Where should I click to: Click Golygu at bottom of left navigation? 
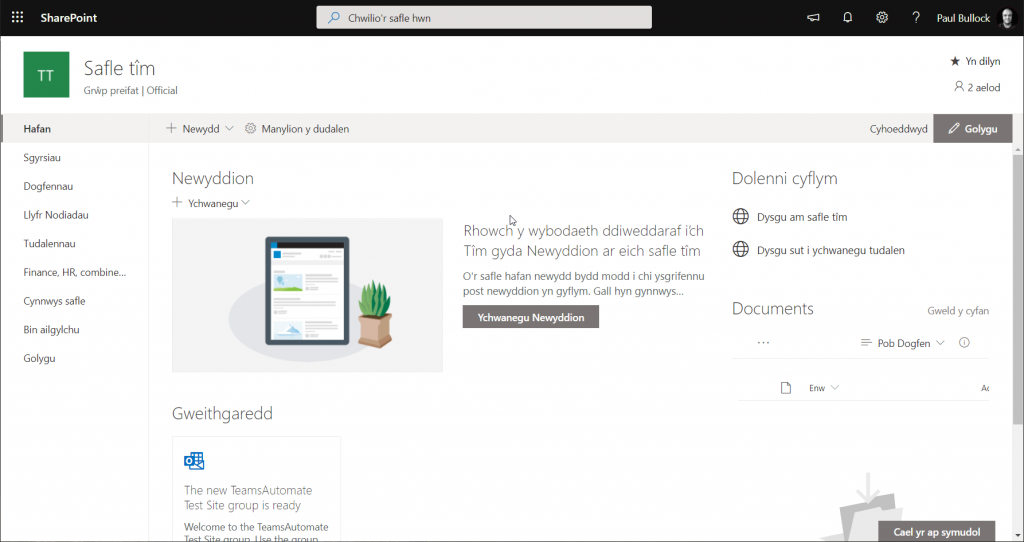tap(39, 359)
